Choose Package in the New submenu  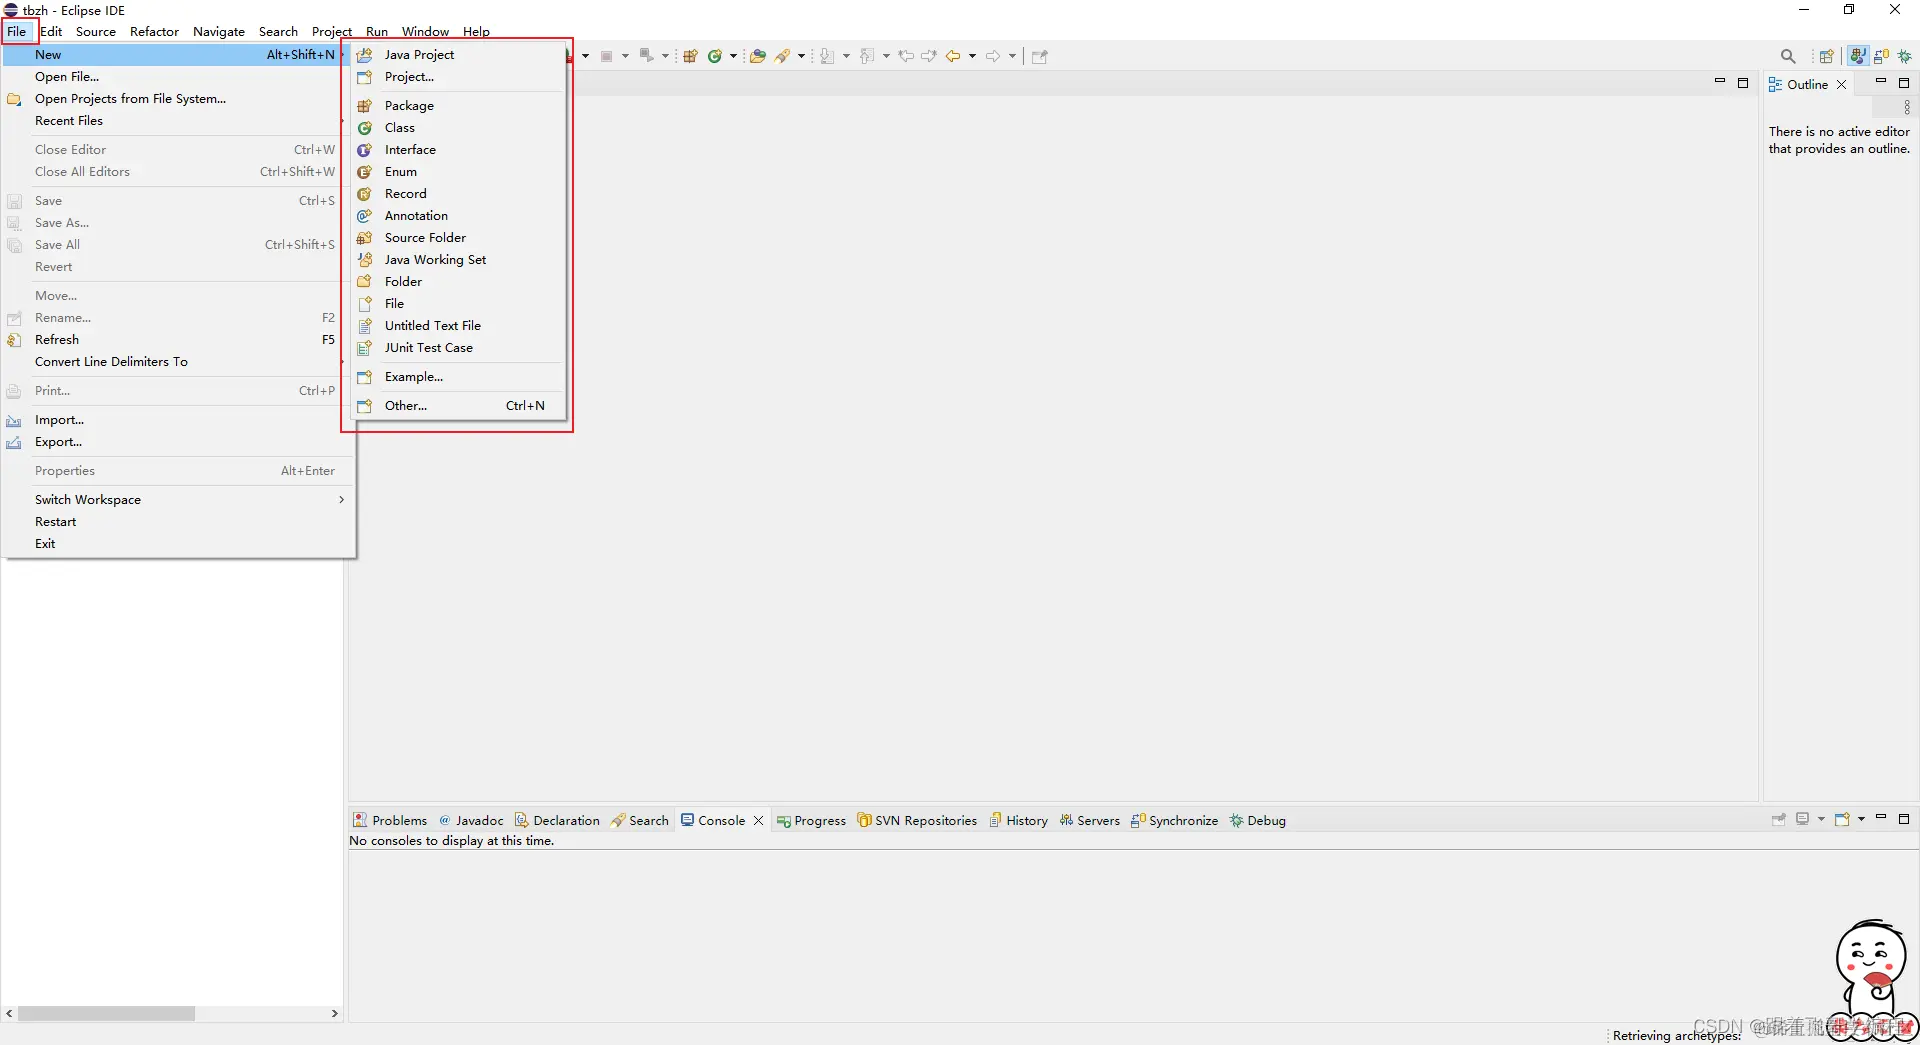click(458, 106)
